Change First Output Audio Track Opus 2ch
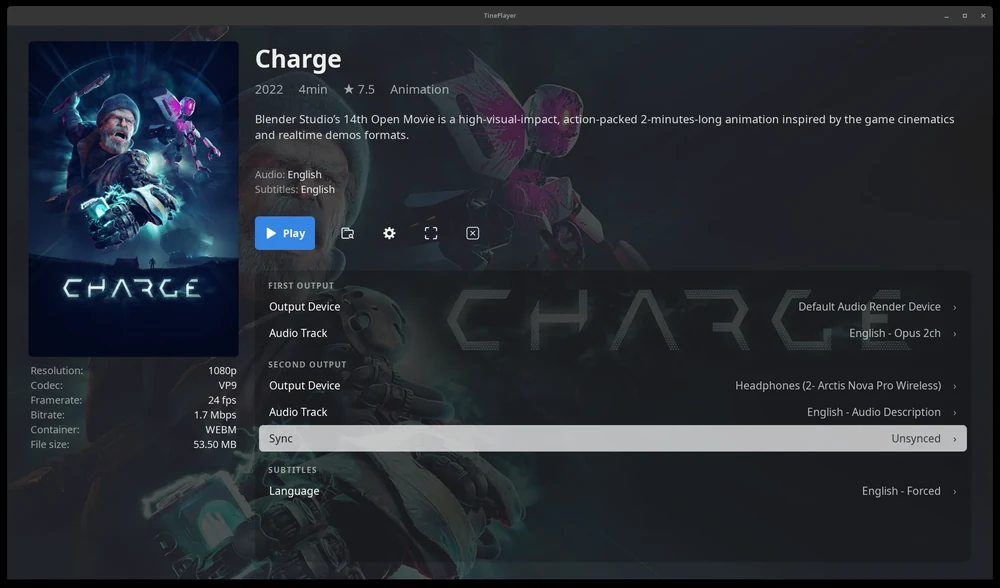The height and width of the screenshot is (588, 1000). click(613, 333)
